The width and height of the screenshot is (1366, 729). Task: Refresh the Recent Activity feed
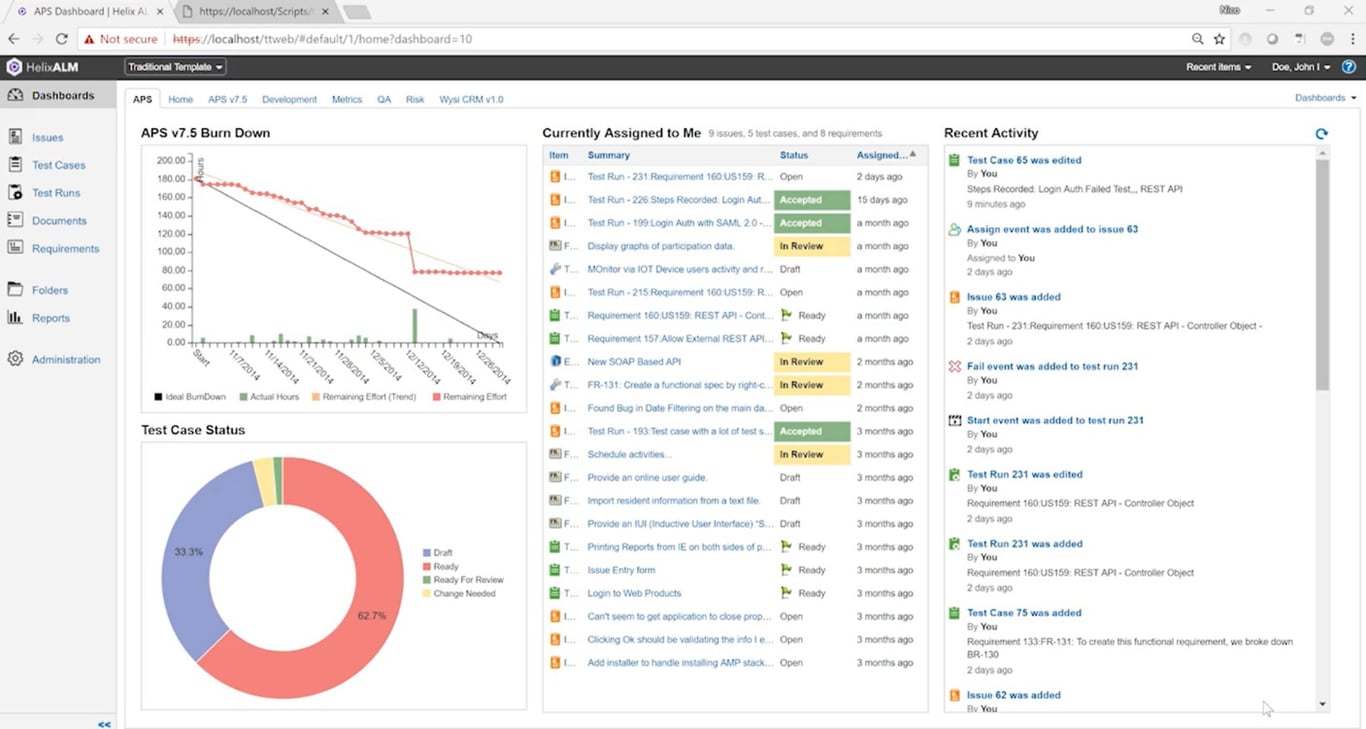point(1321,132)
